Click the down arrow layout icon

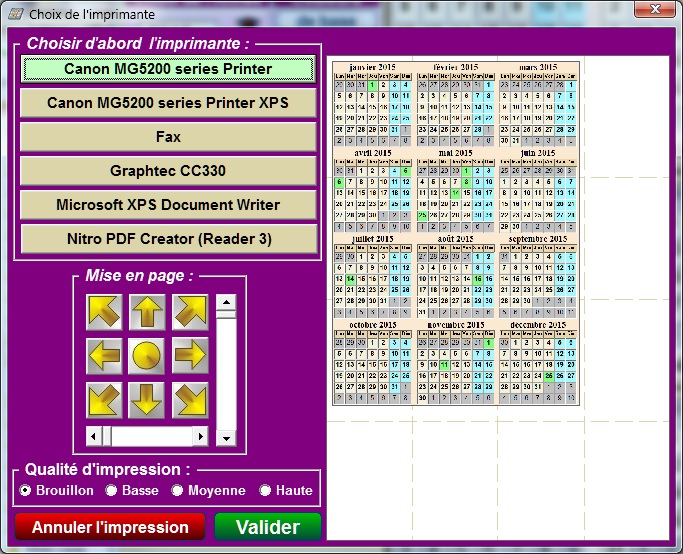click(146, 400)
